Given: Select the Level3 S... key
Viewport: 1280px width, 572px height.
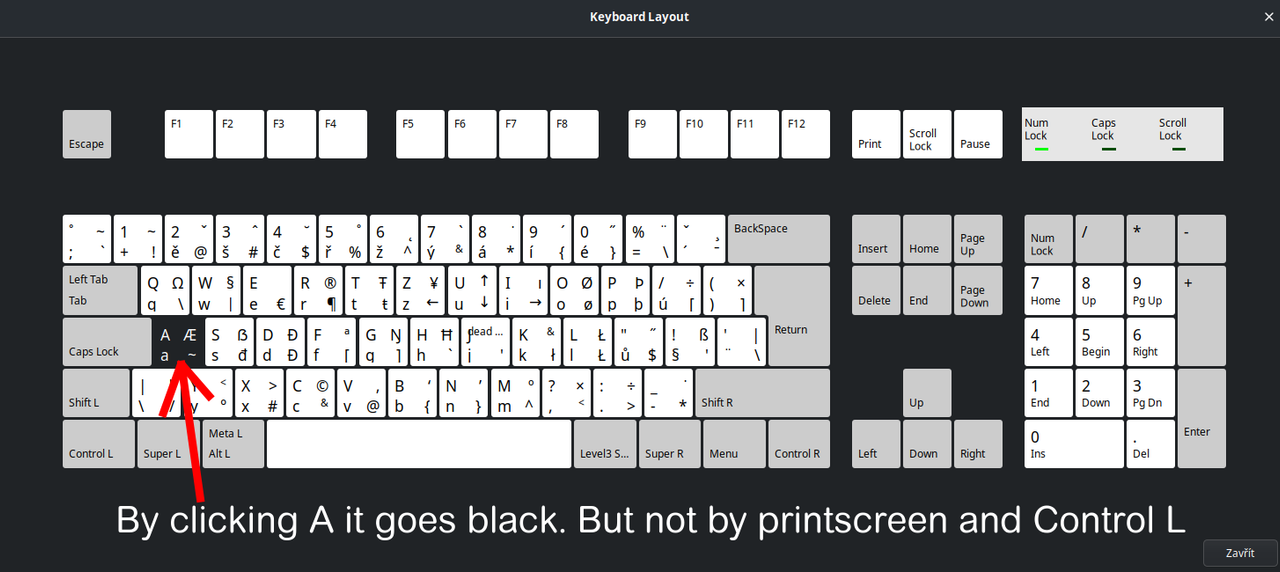Looking at the screenshot, I should tap(605, 444).
